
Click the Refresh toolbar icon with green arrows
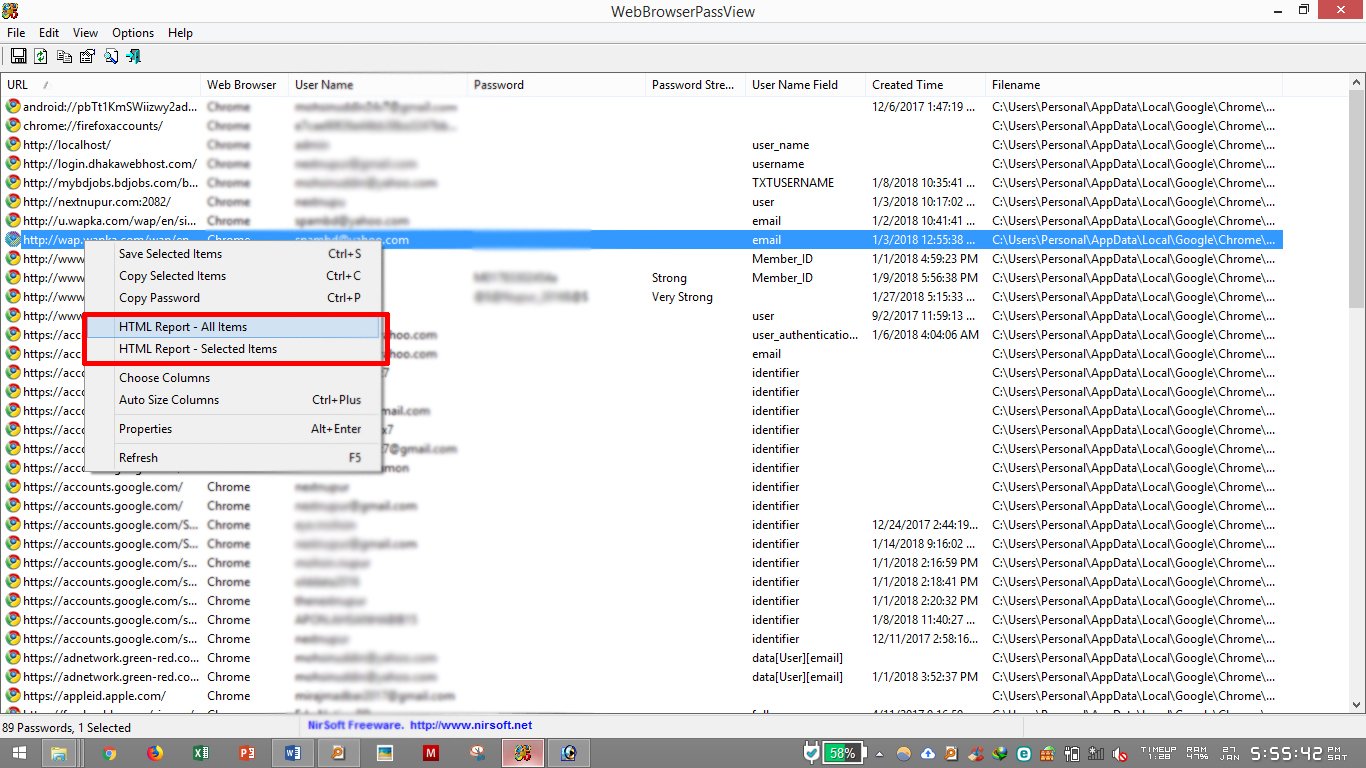click(41, 56)
